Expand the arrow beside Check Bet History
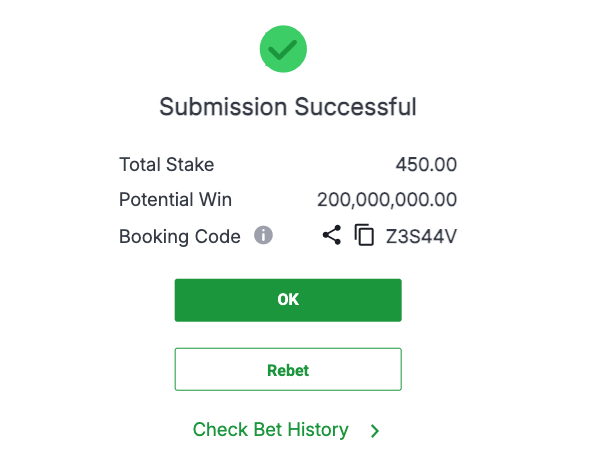Image resolution: width=592 pixels, height=452 pixels. (375, 431)
